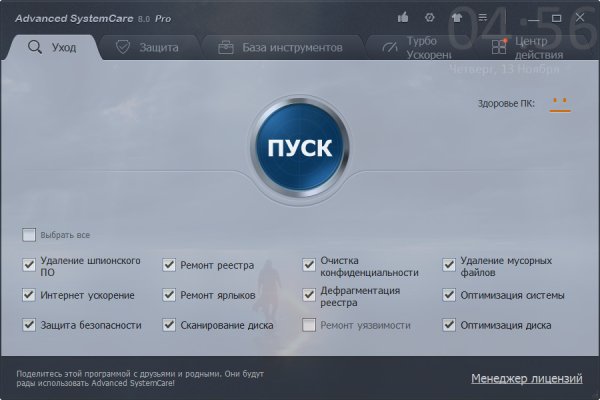Click the magnifier icon on Уход tab
The width and height of the screenshot is (600, 400).
point(35,47)
